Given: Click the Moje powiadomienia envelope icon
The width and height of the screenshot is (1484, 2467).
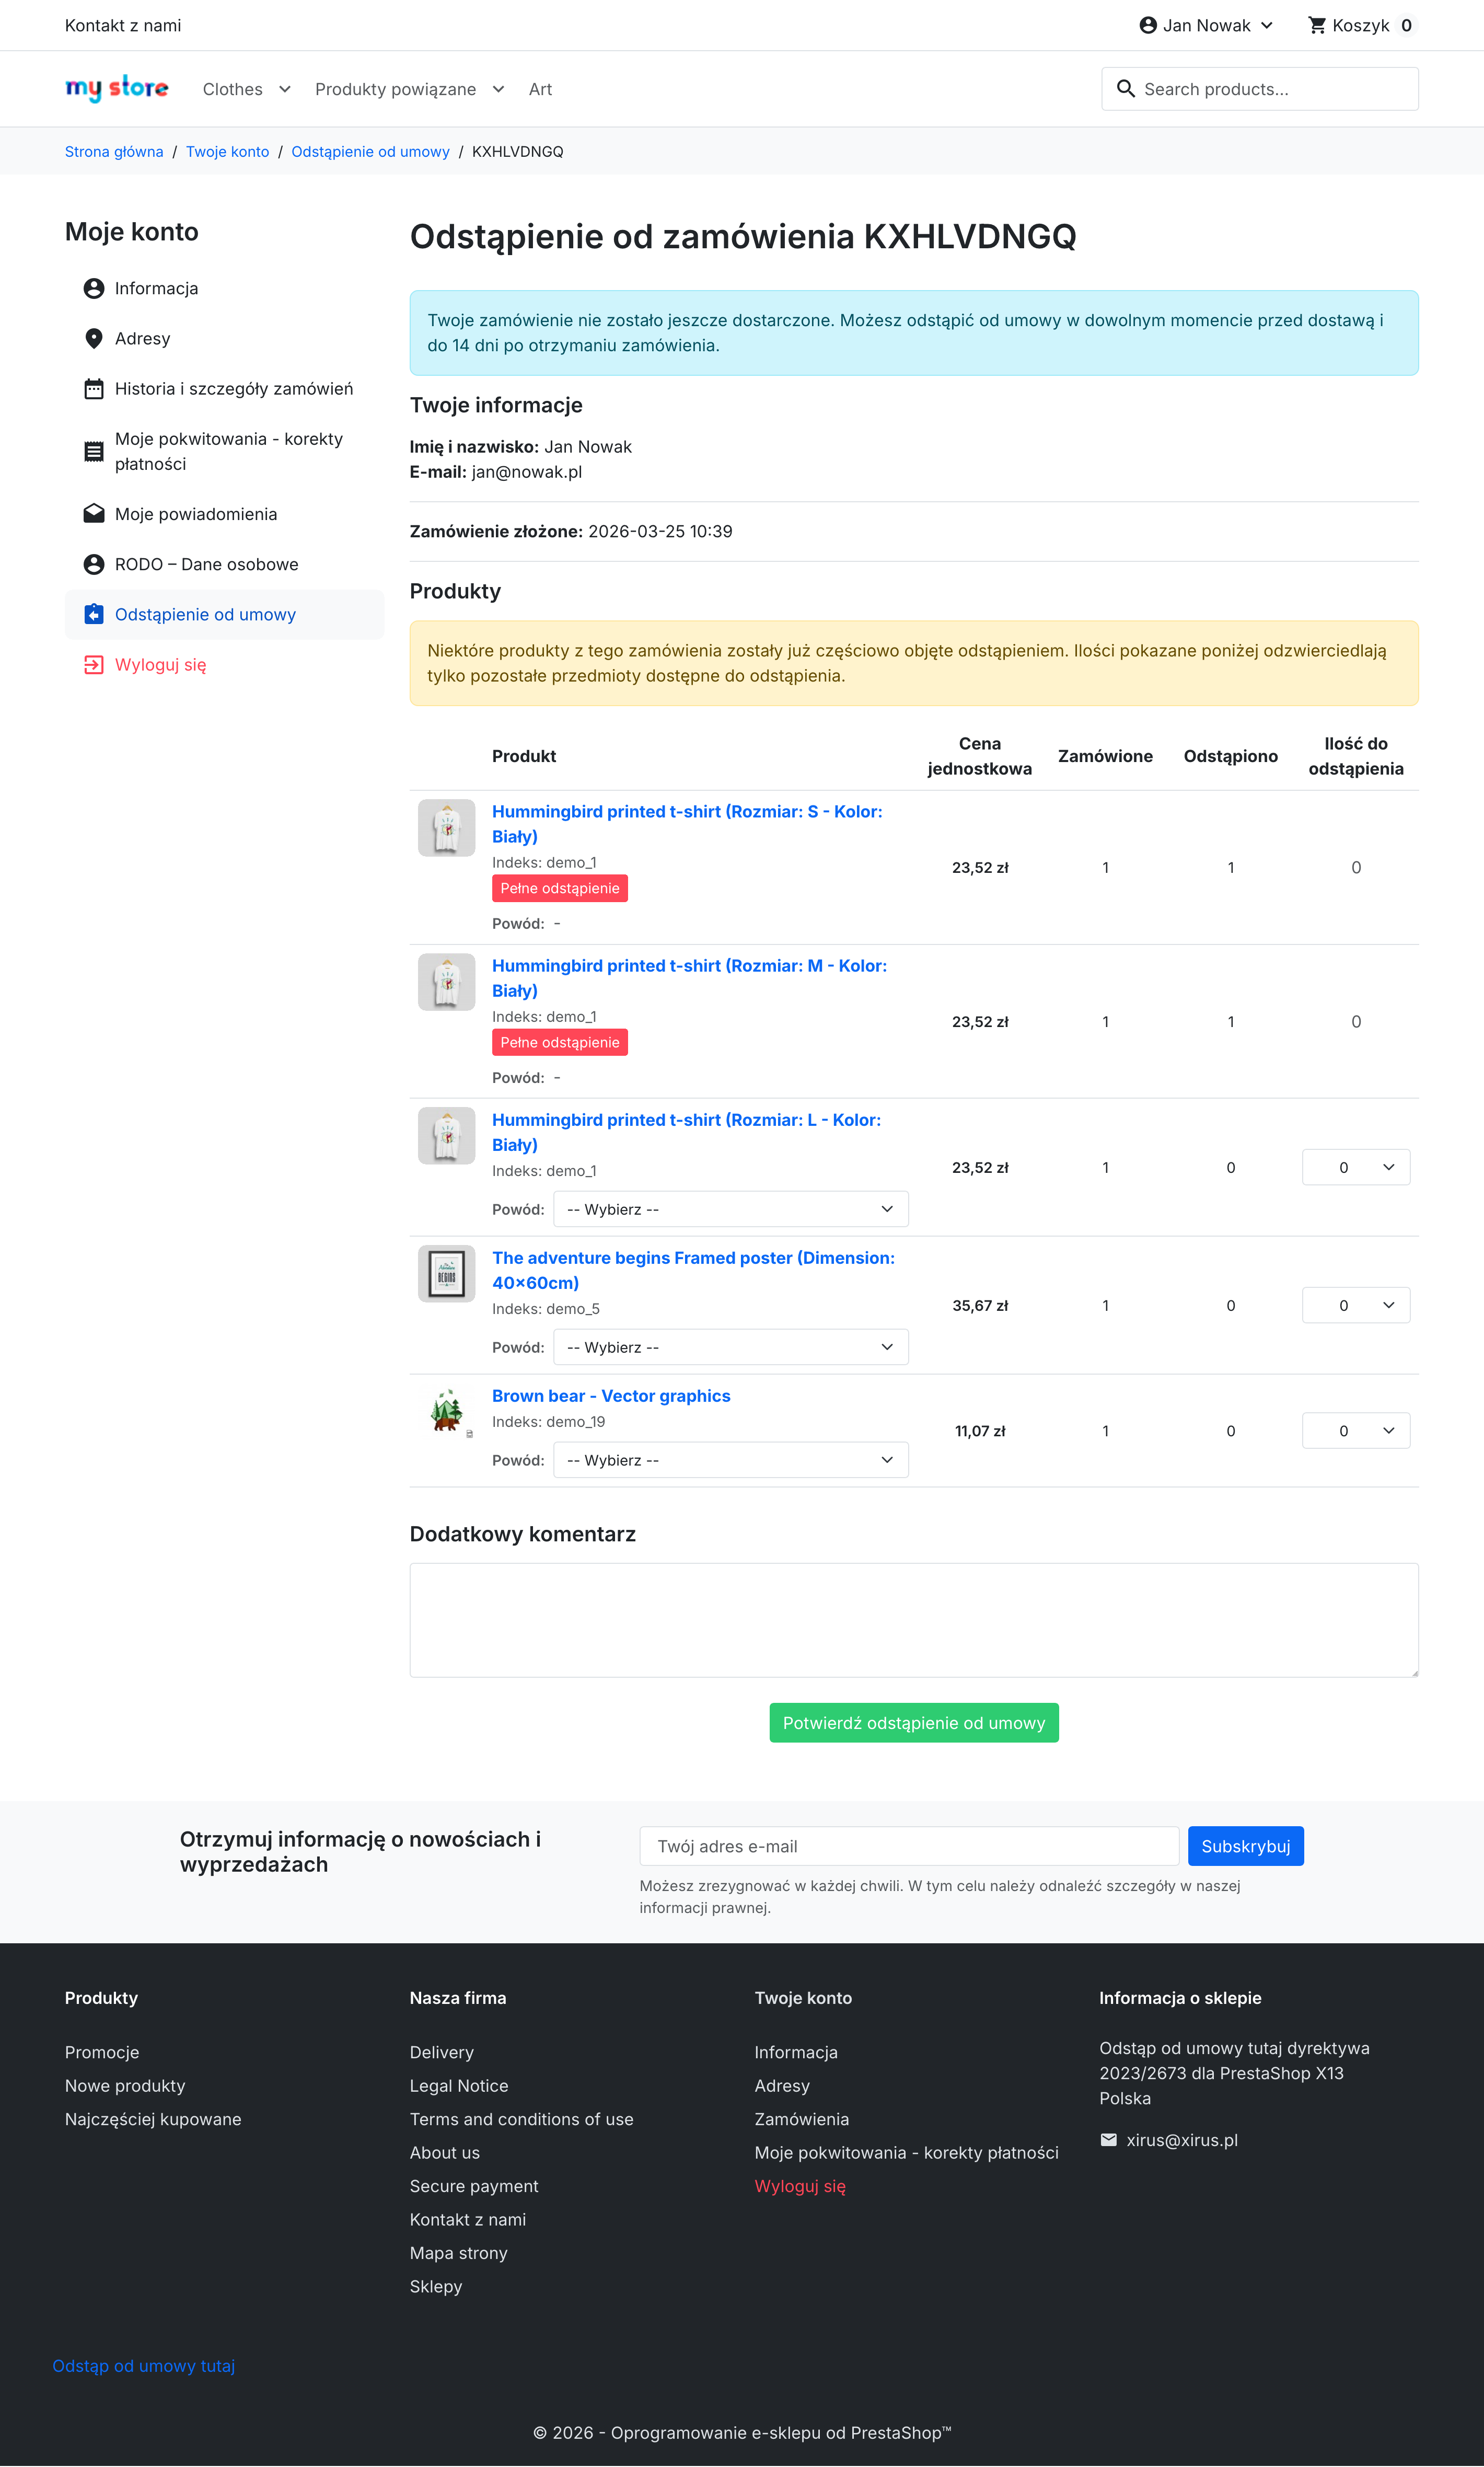Looking at the screenshot, I should pyautogui.click(x=94, y=514).
